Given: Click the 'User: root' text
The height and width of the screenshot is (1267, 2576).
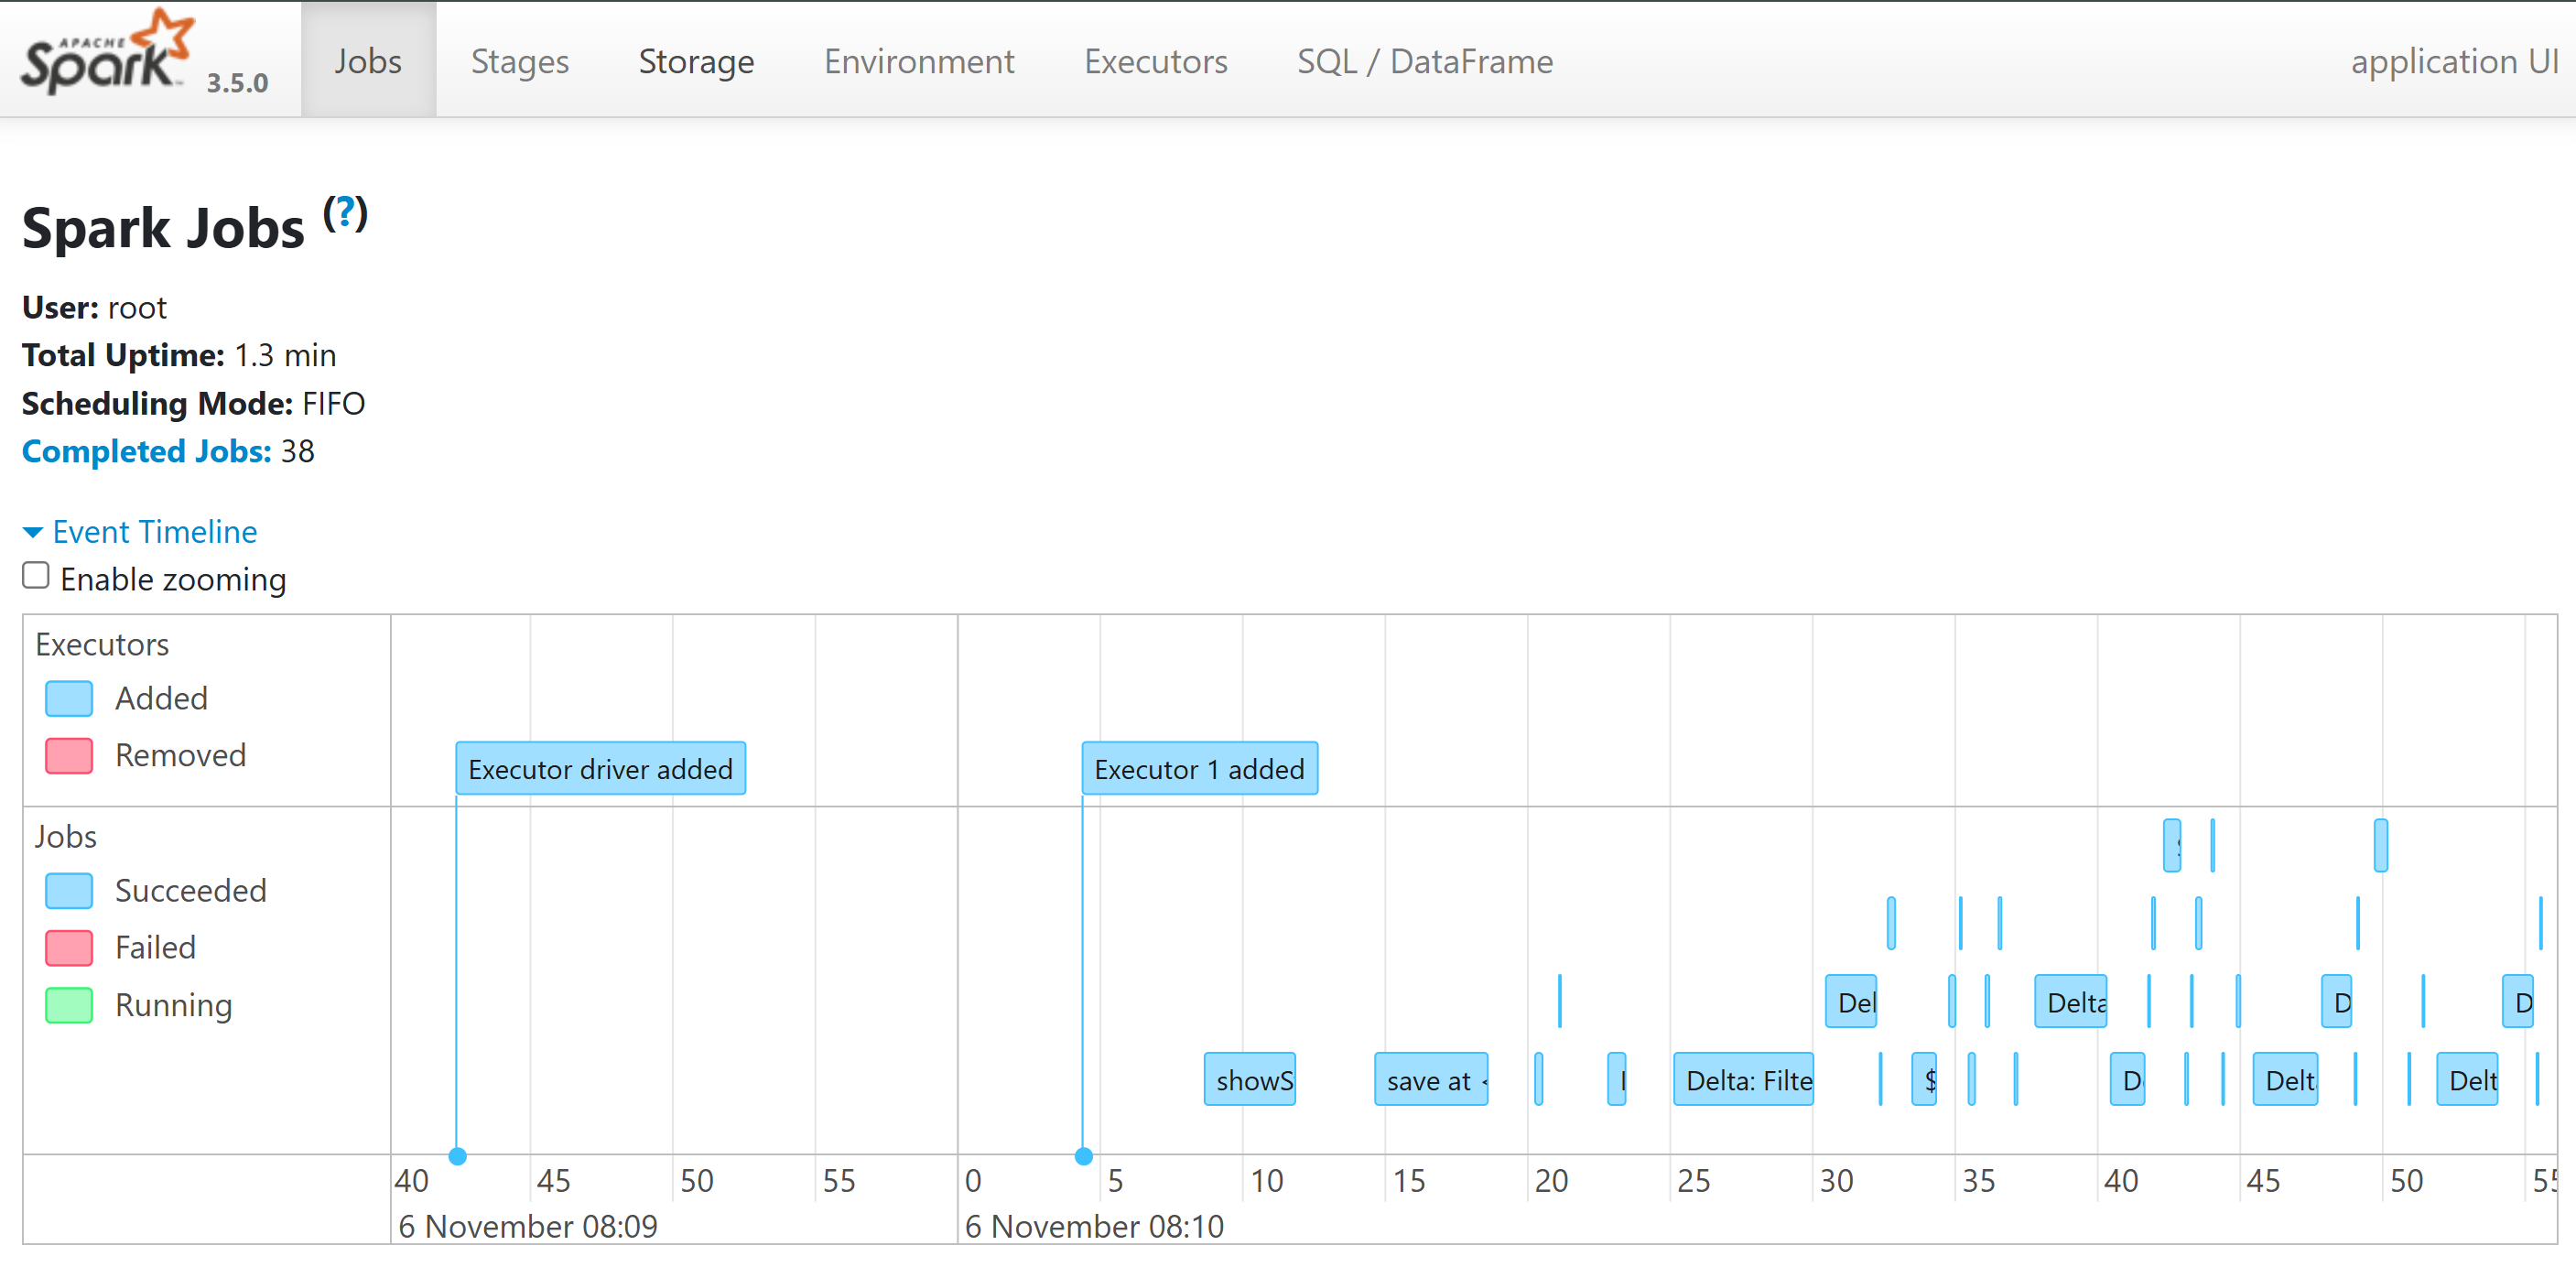Looking at the screenshot, I should click(94, 307).
